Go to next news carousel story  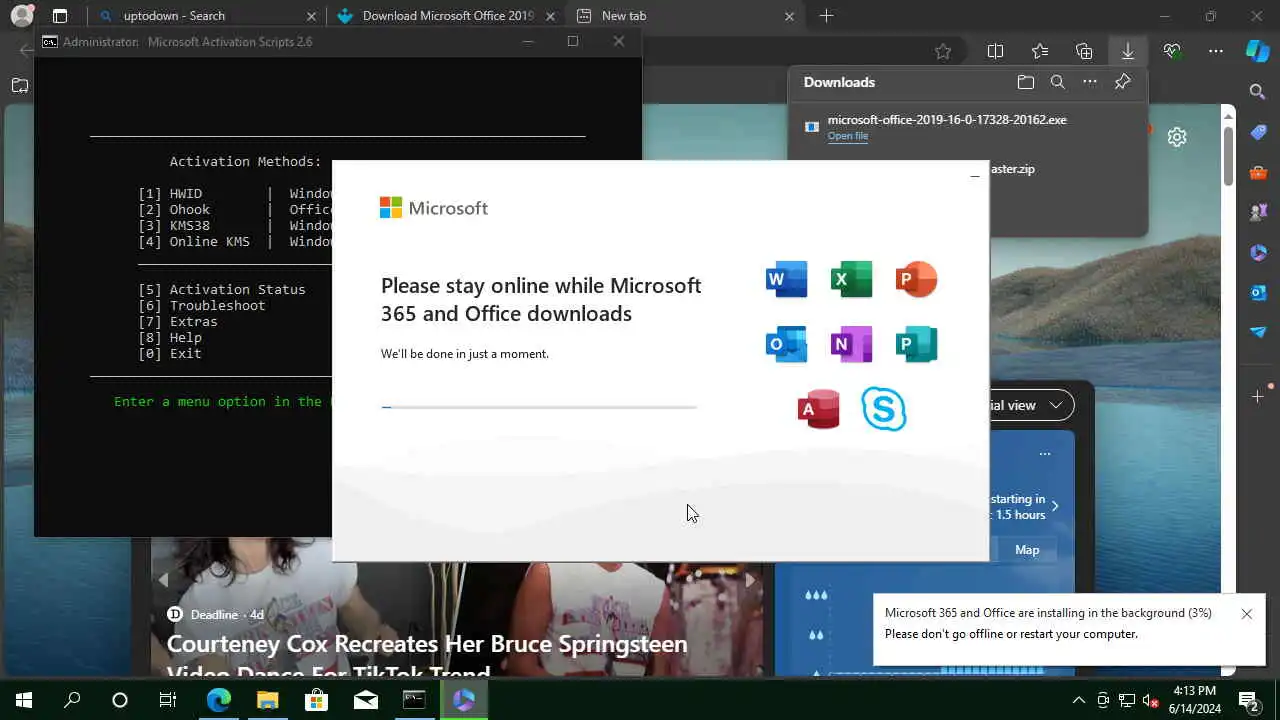(749, 579)
